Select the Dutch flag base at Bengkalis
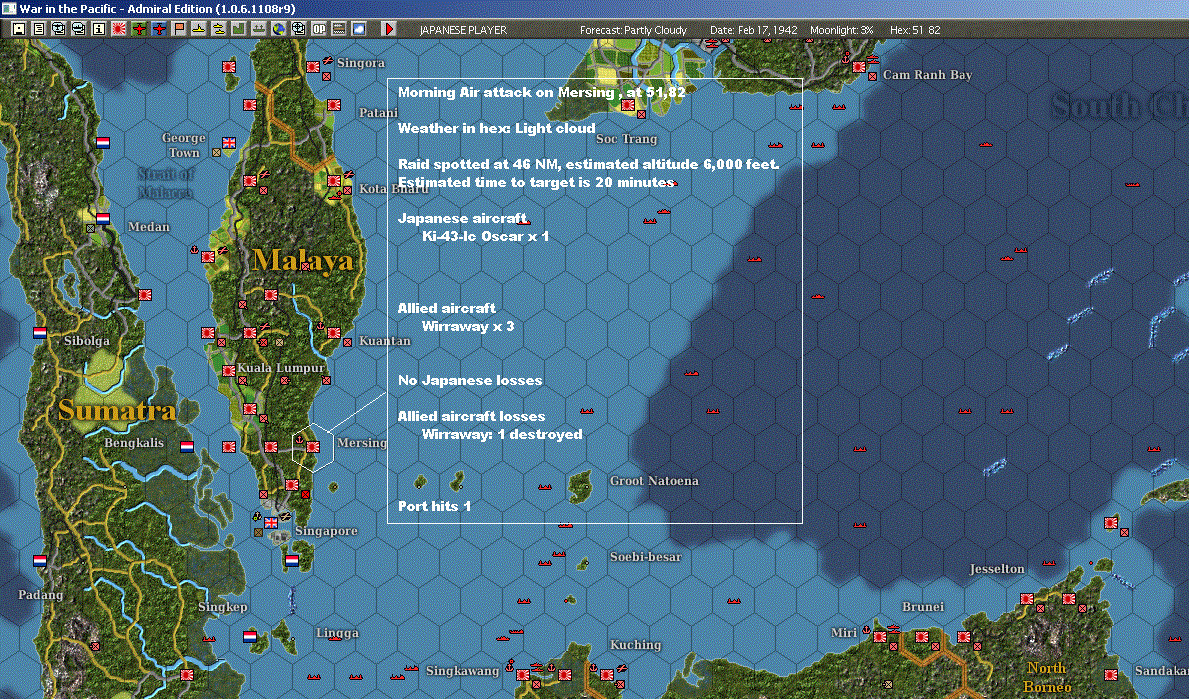The width and height of the screenshot is (1189, 699). [x=187, y=447]
